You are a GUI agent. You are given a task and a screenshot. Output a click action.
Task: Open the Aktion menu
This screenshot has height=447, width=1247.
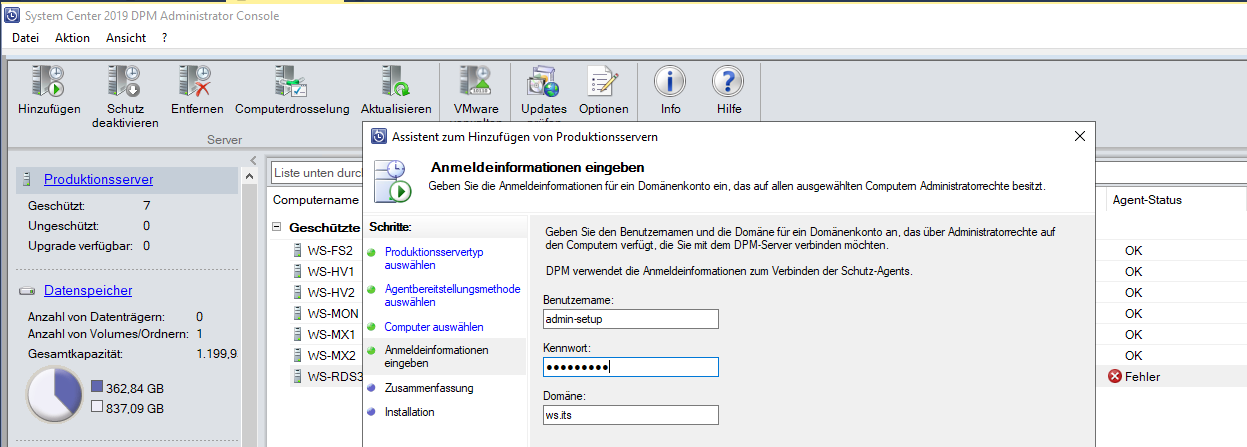pyautogui.click(x=72, y=38)
